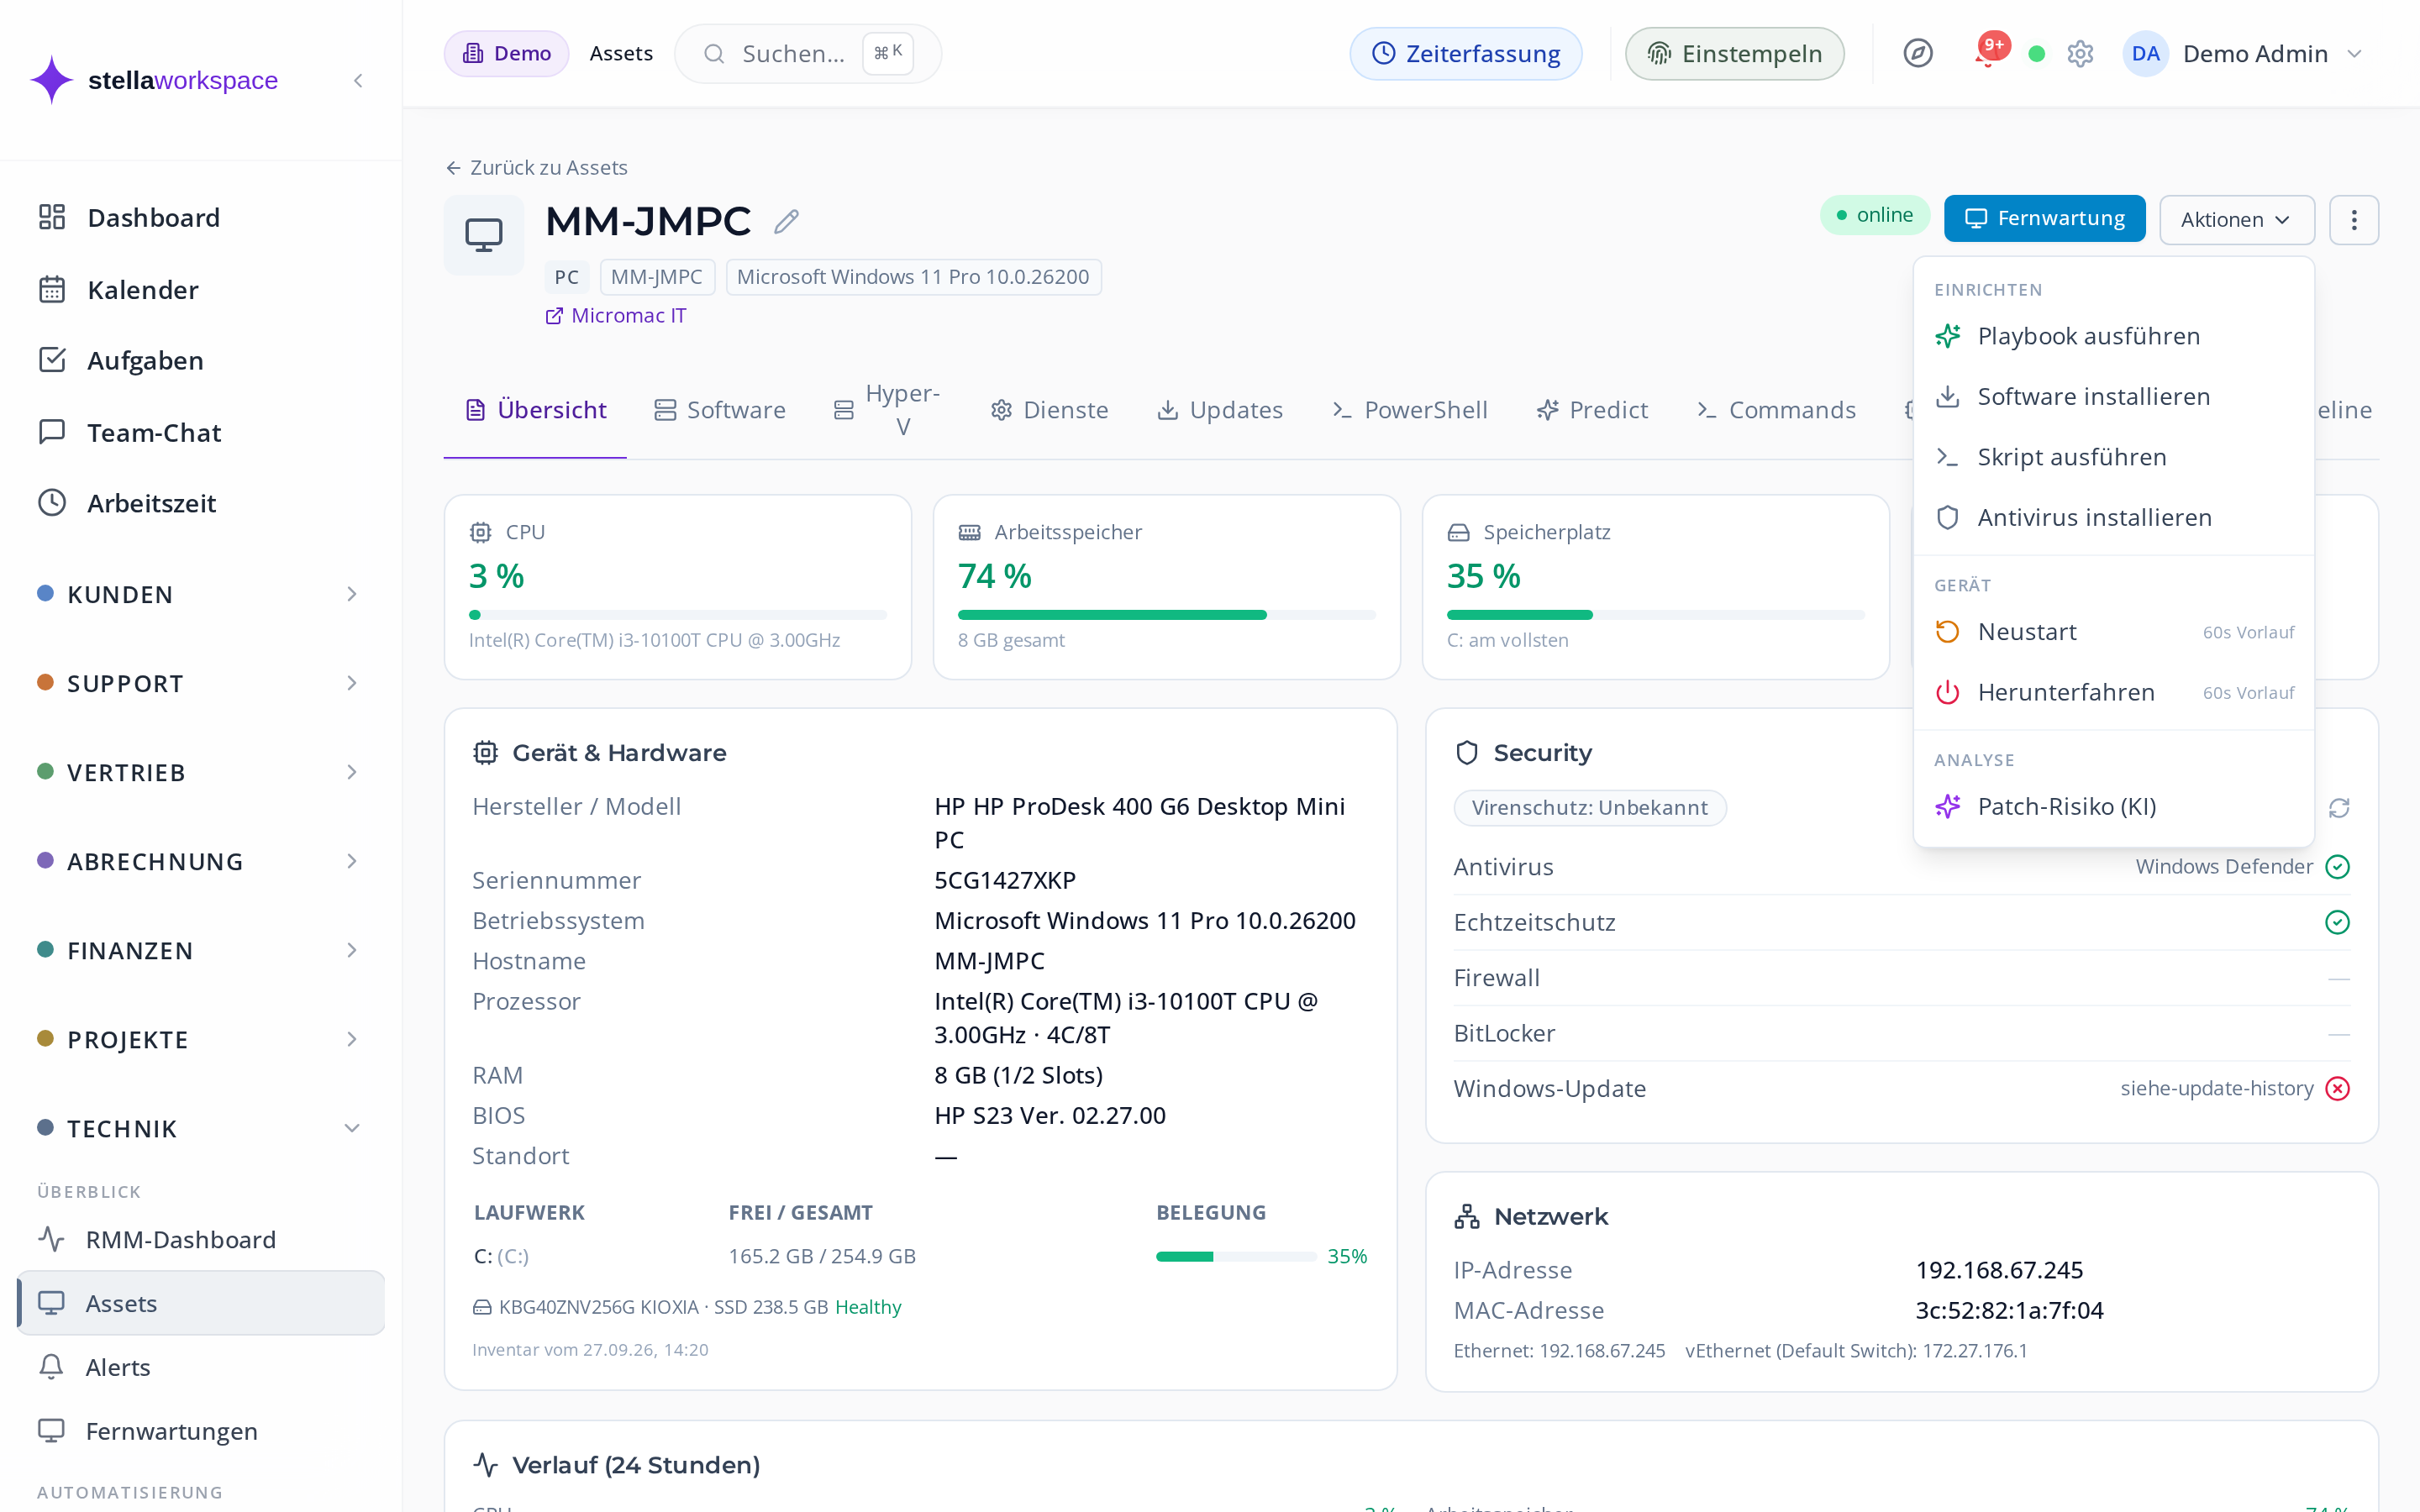Open the settings gear icon
2420x1512 pixels.
coord(2080,53)
